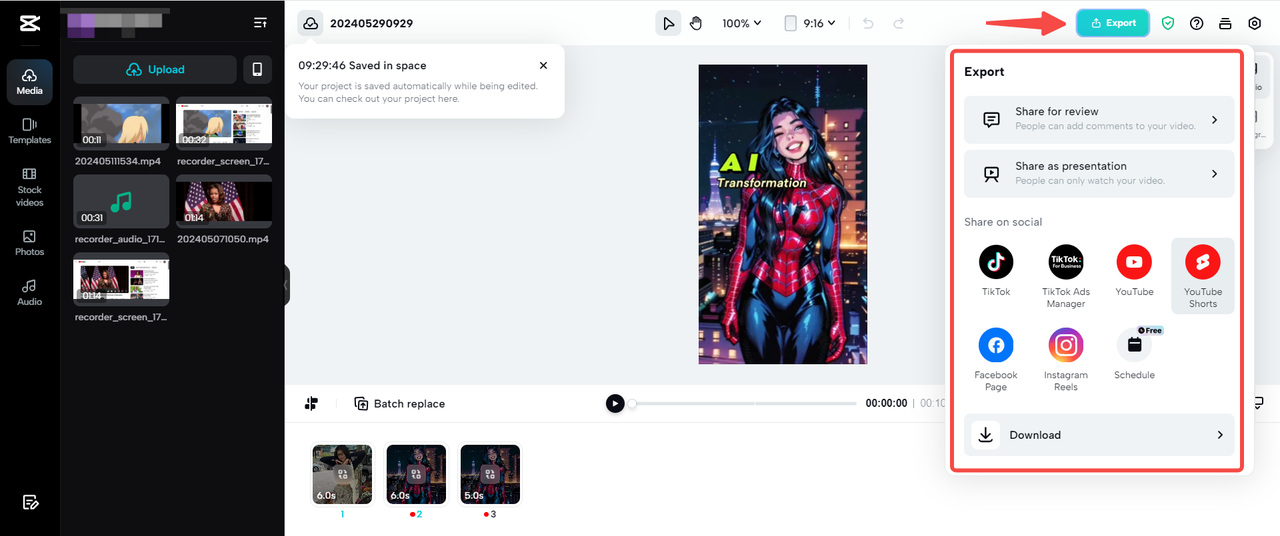Expand Share for review chevron arrow
This screenshot has width=1280, height=536.
click(x=1215, y=119)
